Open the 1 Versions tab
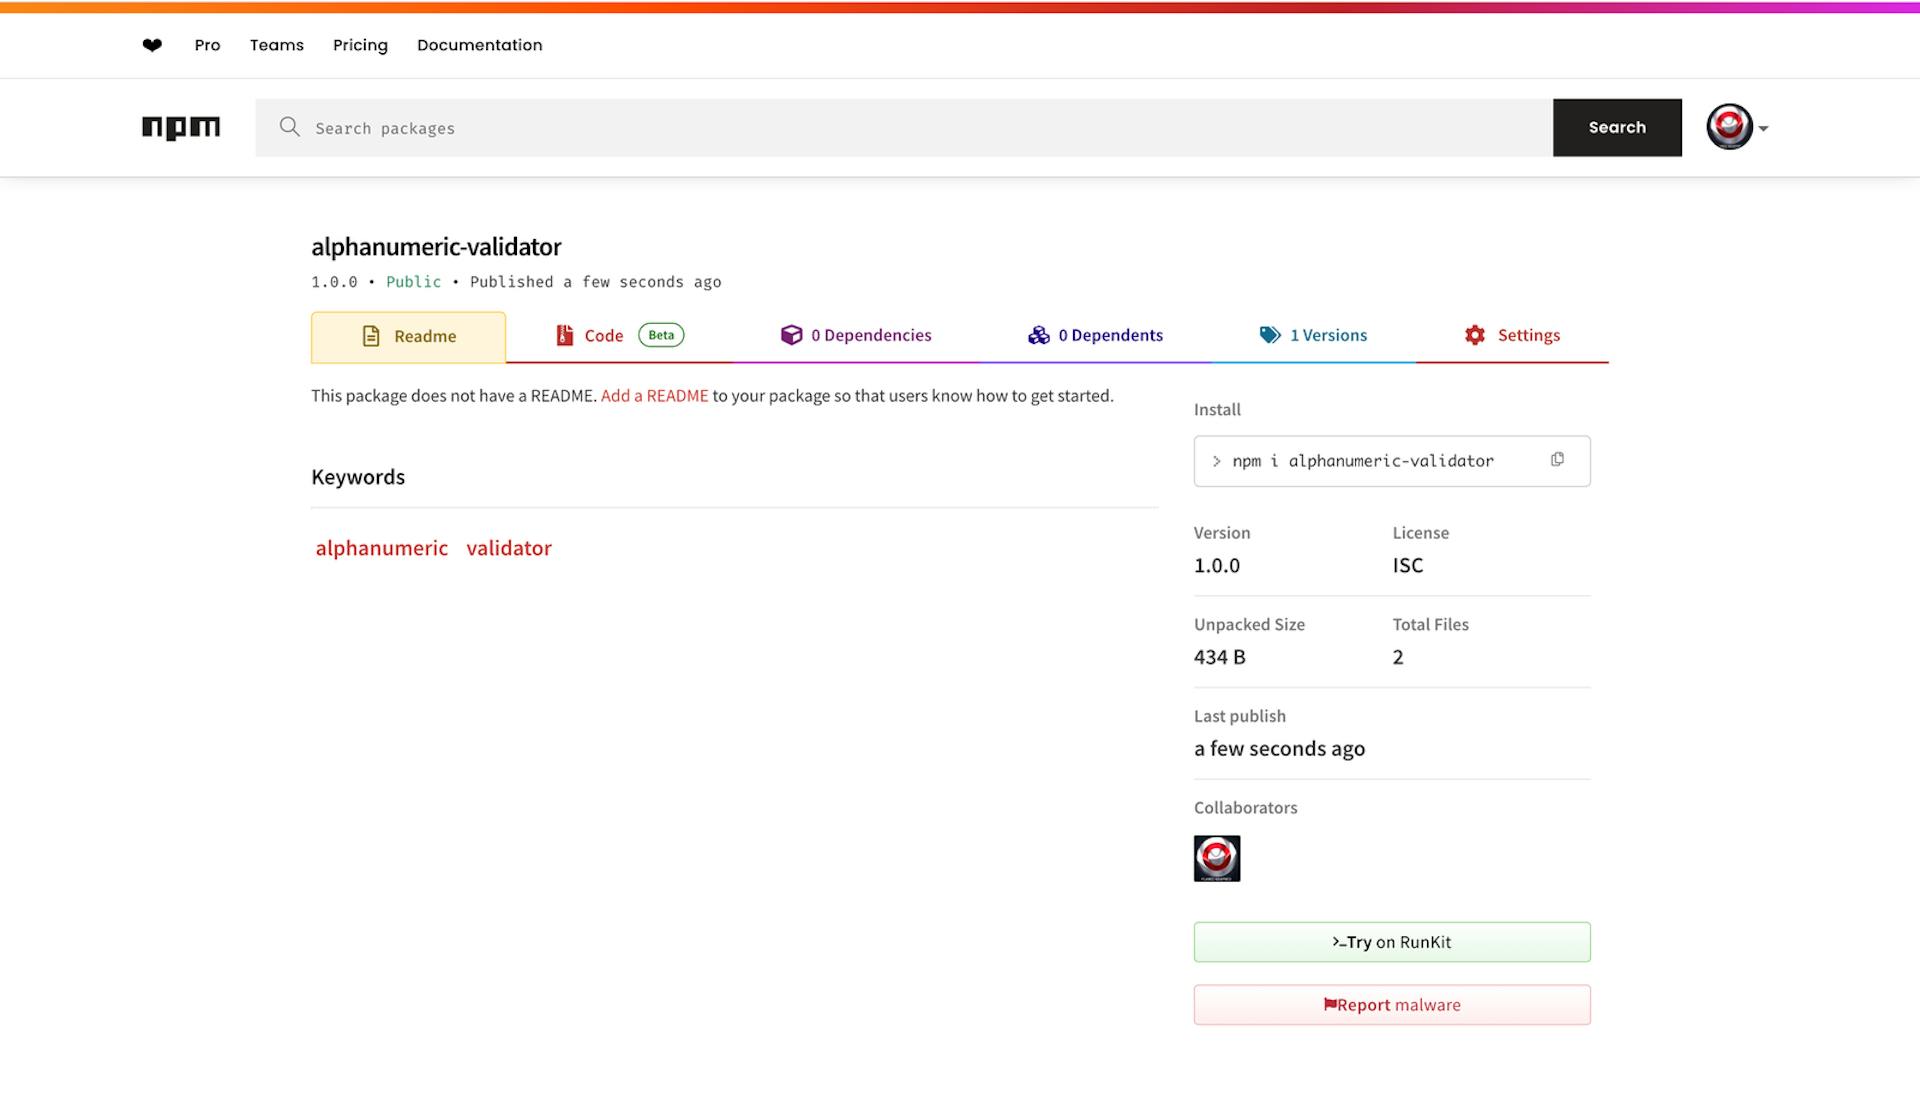 (x=1313, y=335)
